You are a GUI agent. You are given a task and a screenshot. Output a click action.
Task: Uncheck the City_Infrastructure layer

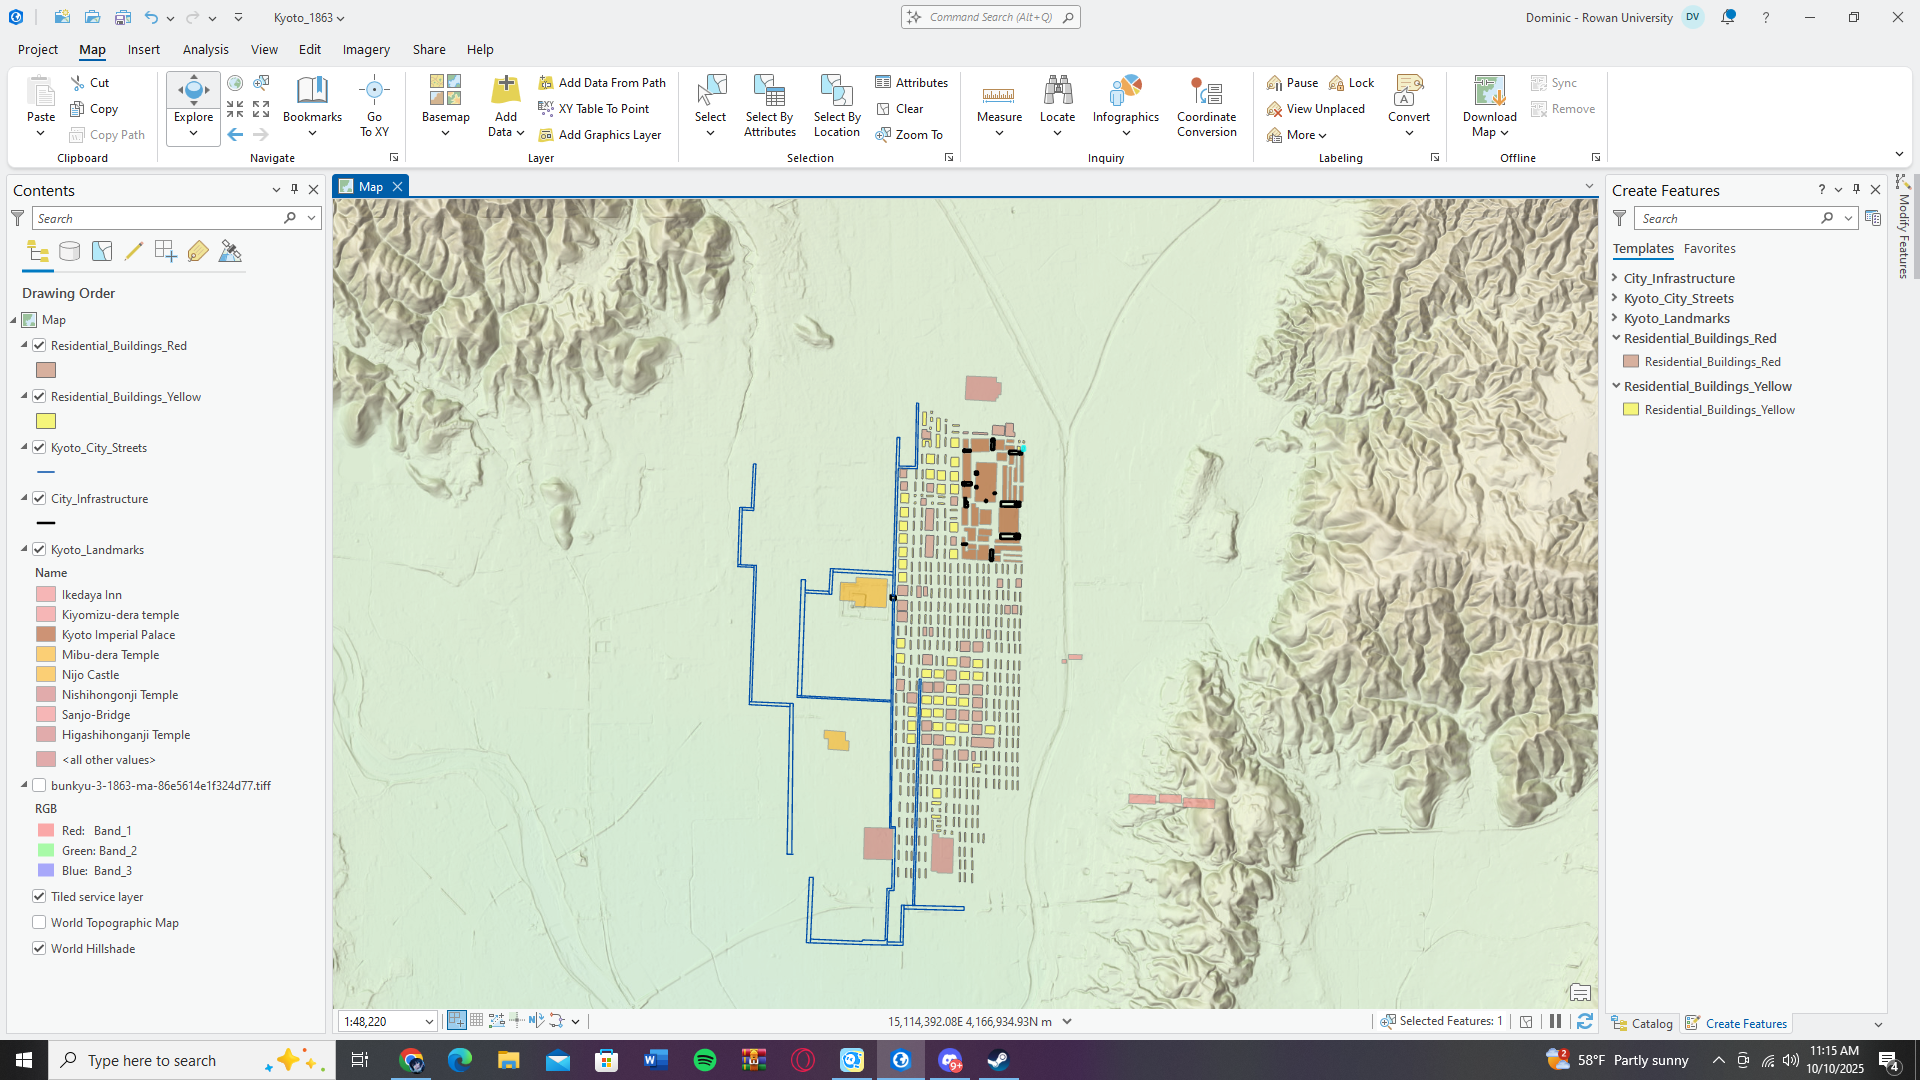[39, 498]
